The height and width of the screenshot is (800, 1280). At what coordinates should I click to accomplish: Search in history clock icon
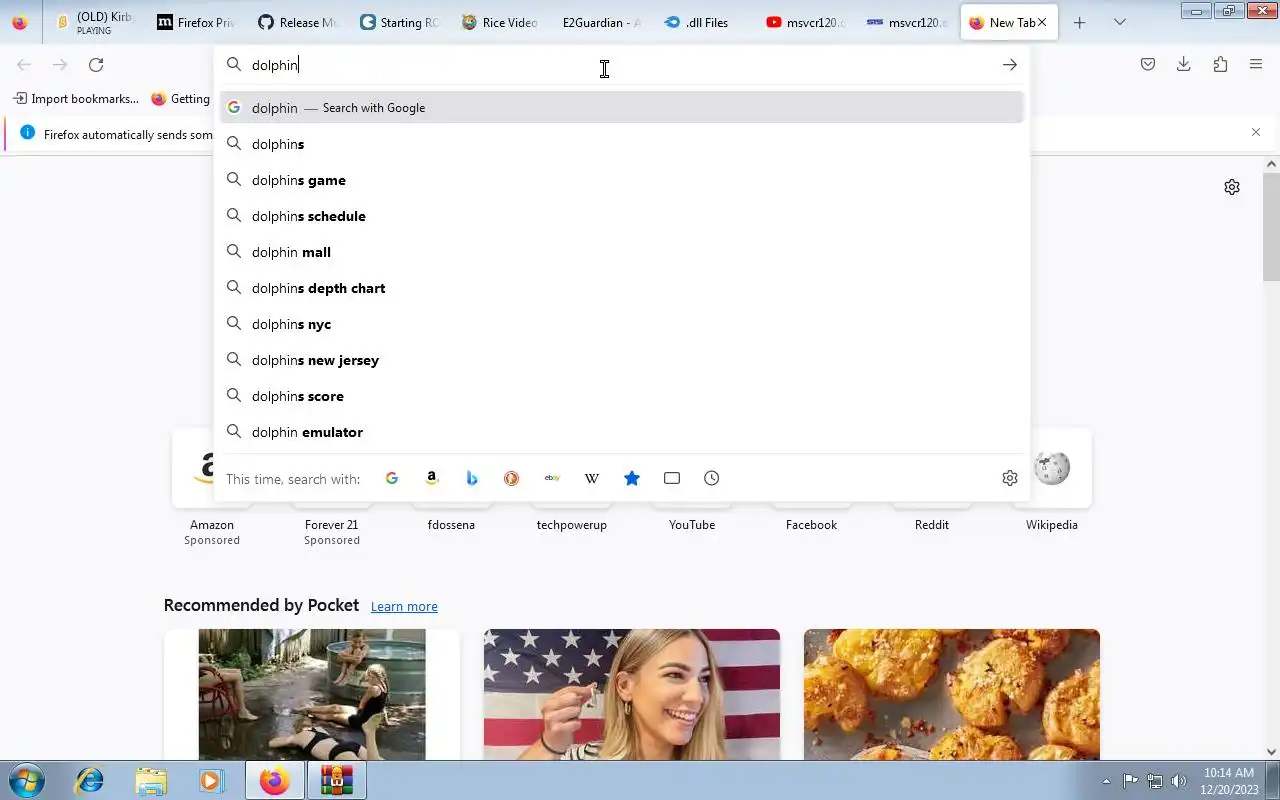point(712,478)
